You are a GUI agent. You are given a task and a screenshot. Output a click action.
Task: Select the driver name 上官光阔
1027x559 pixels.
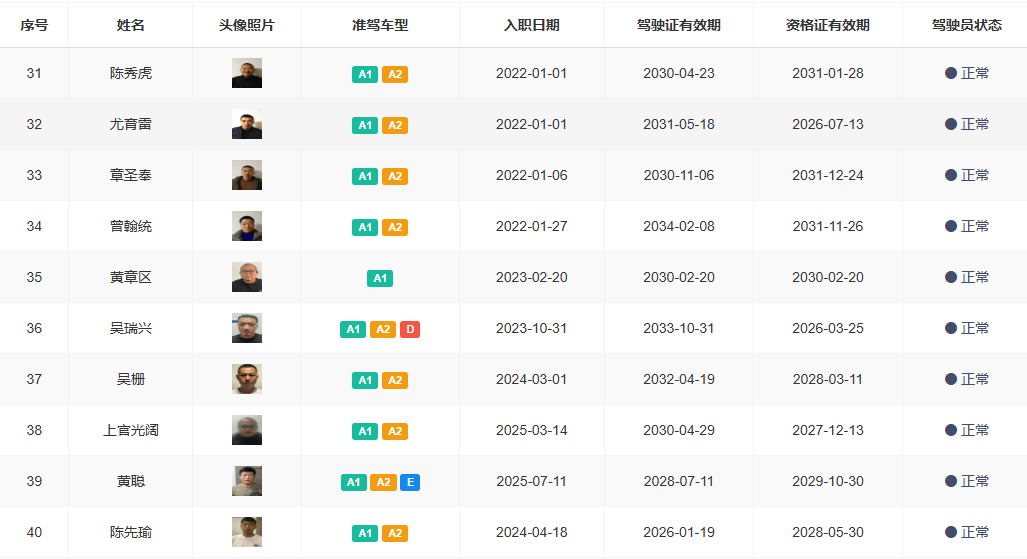131,430
